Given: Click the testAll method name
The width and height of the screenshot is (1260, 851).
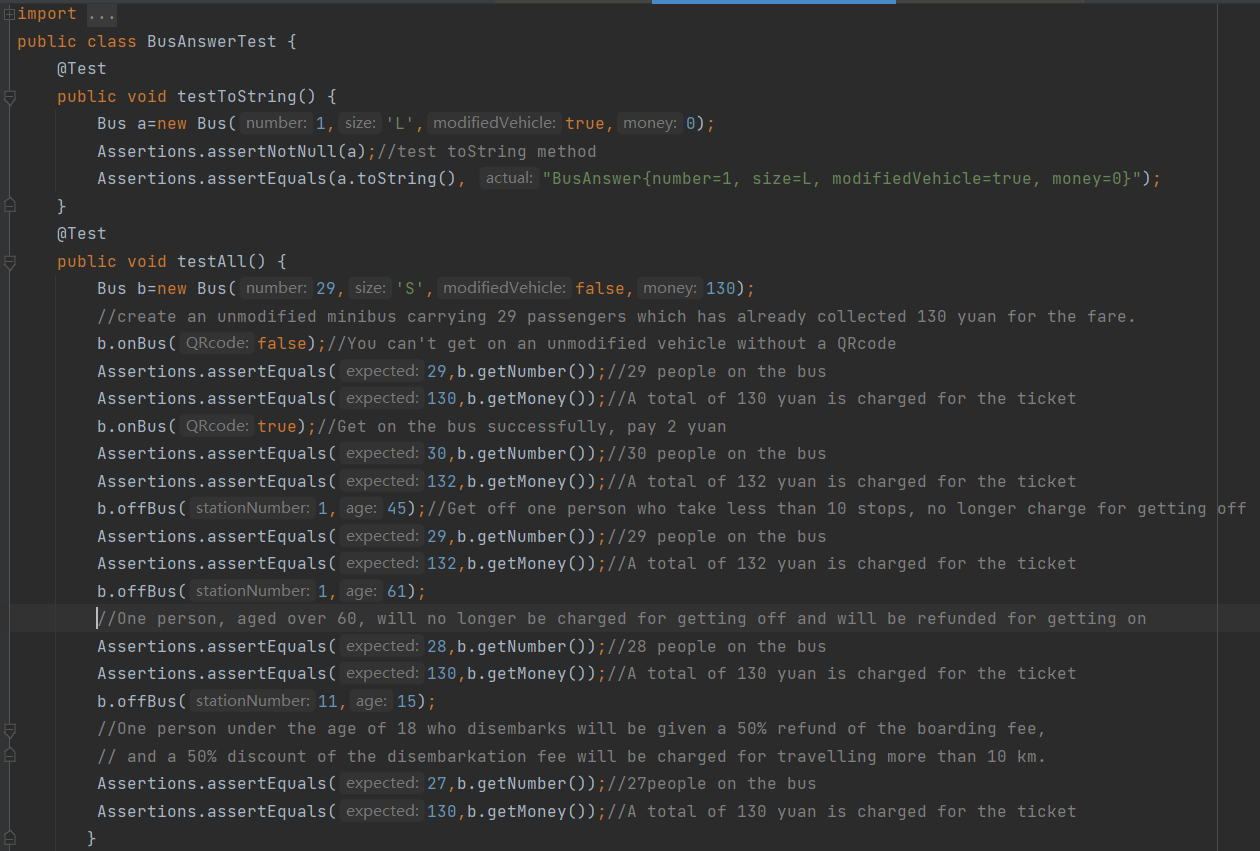Looking at the screenshot, I should [x=212, y=262].
